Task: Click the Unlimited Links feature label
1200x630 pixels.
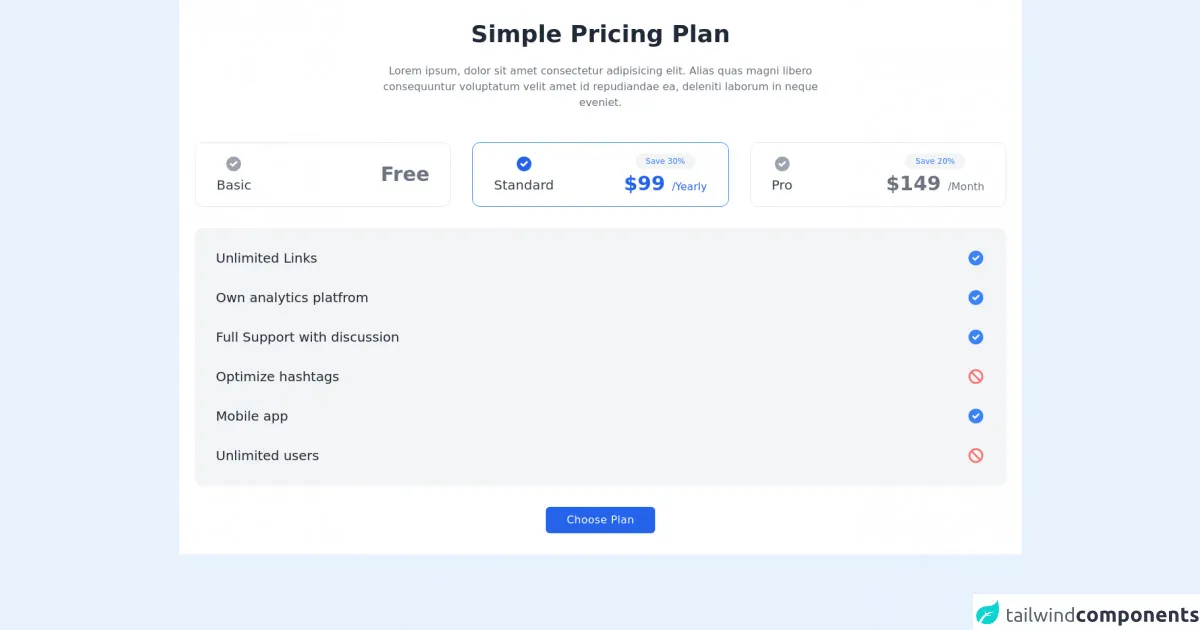Action: click(x=266, y=258)
